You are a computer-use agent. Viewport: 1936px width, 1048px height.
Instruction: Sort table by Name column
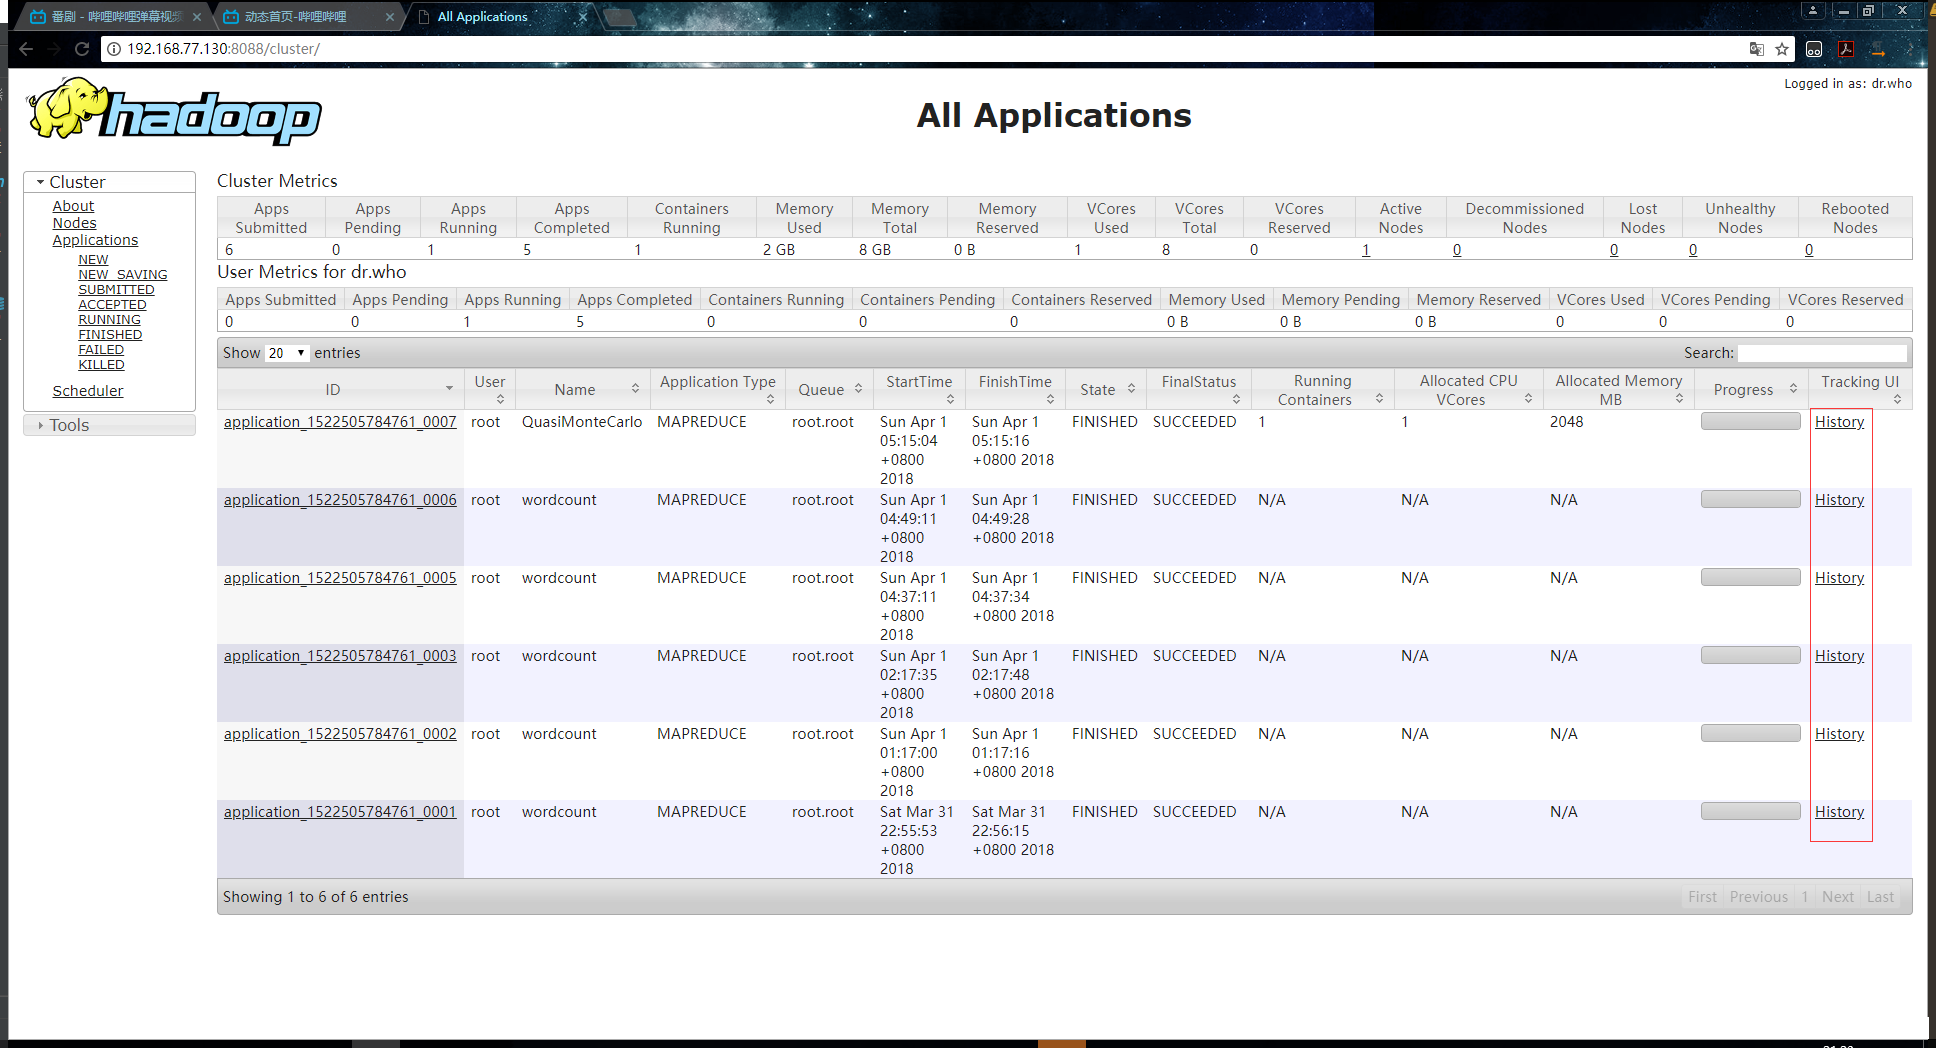tap(635, 389)
